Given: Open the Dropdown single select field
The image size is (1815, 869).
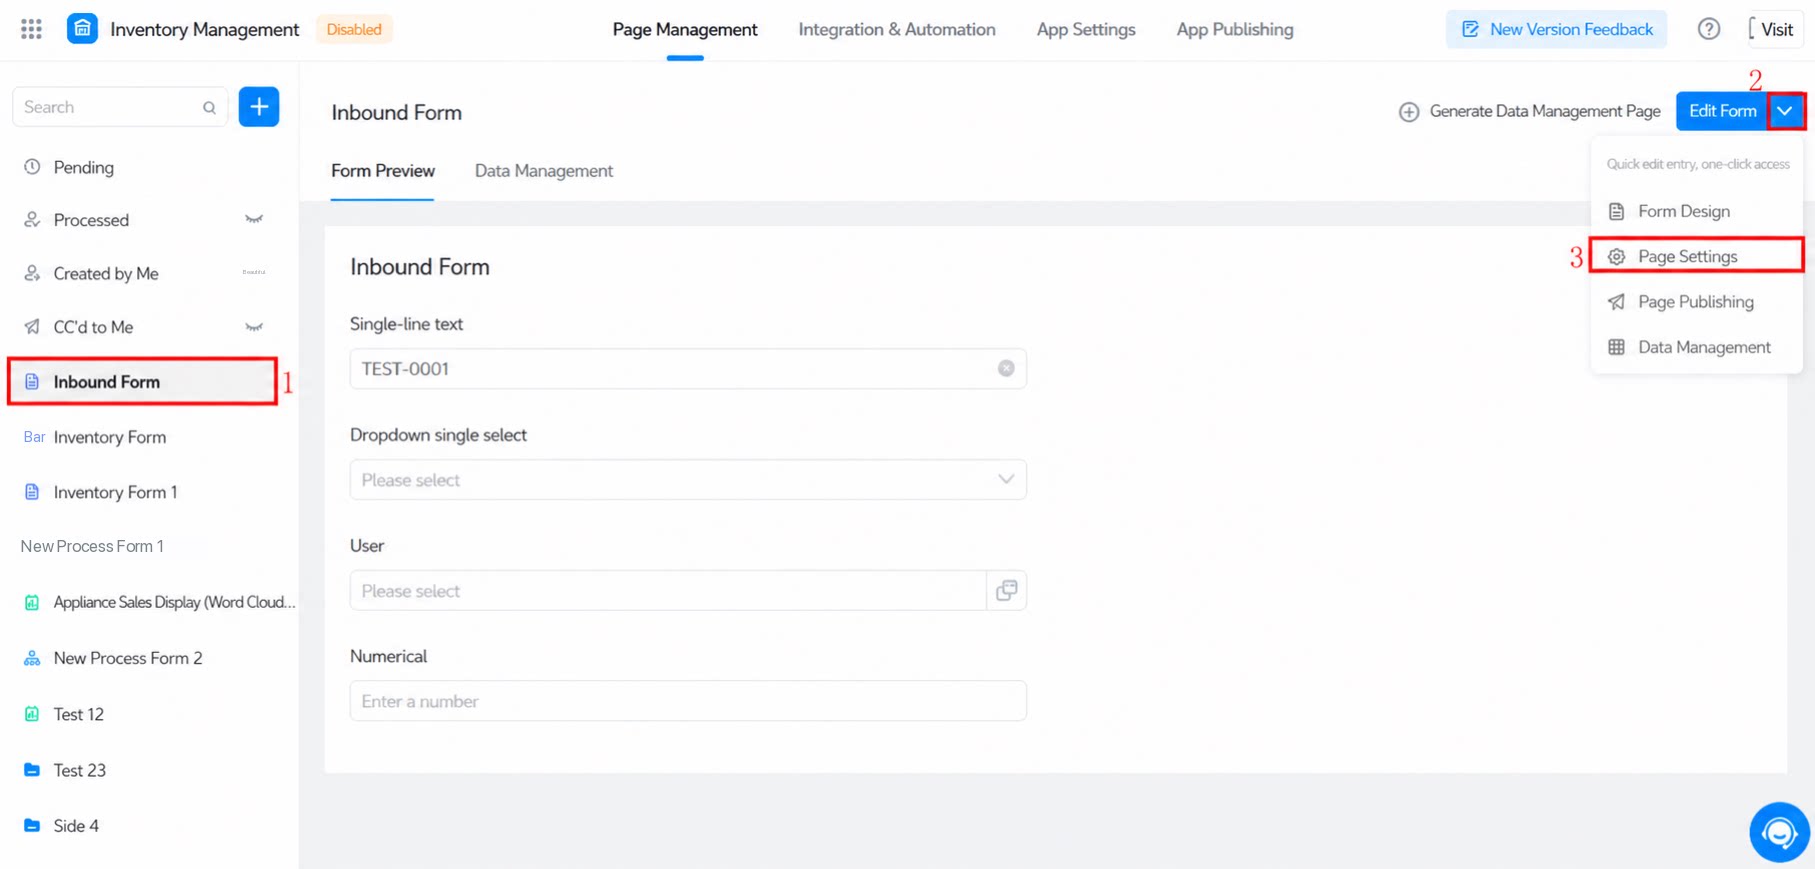Looking at the screenshot, I should 688,480.
